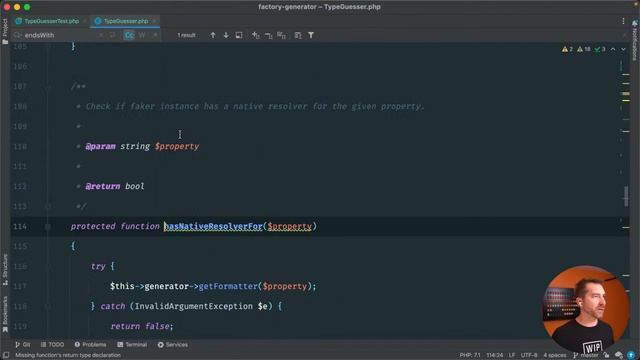Click the editor vertical scrollbar thumb
640x360 pixels.
coord(626,196)
